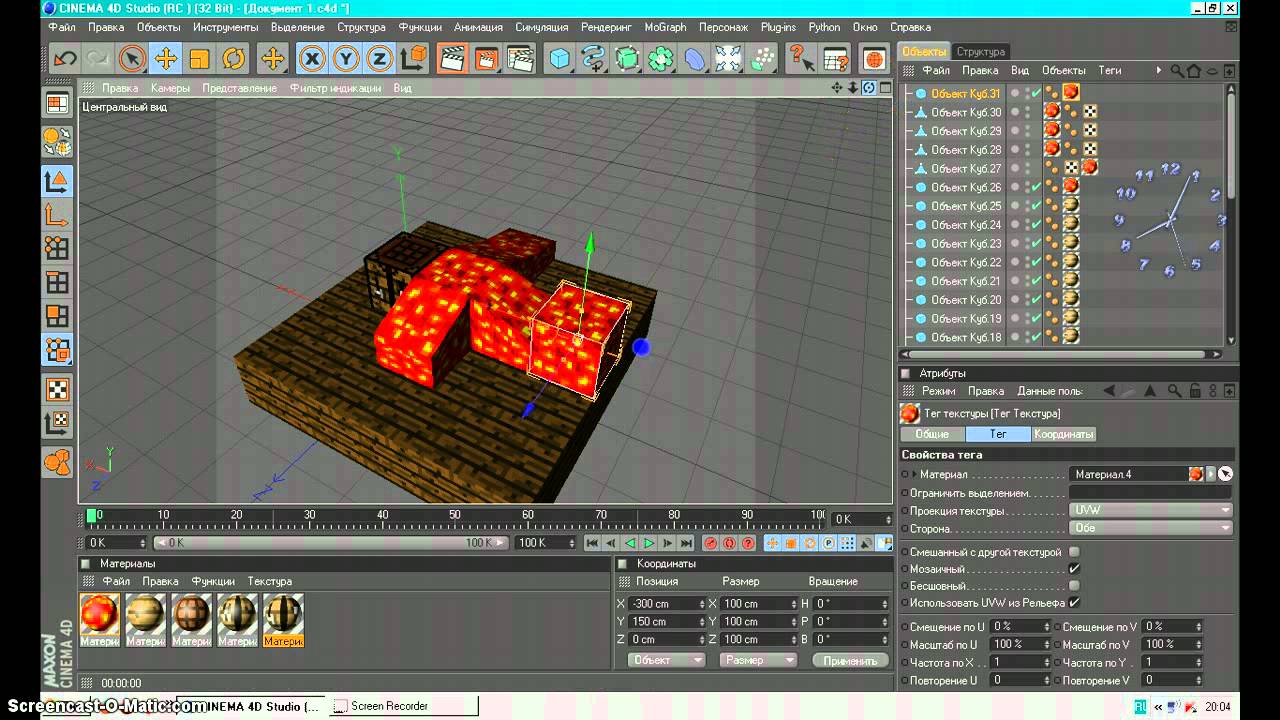The height and width of the screenshot is (720, 1280).
Task: Open the Функции menu in Materials panel
Action: click(213, 581)
